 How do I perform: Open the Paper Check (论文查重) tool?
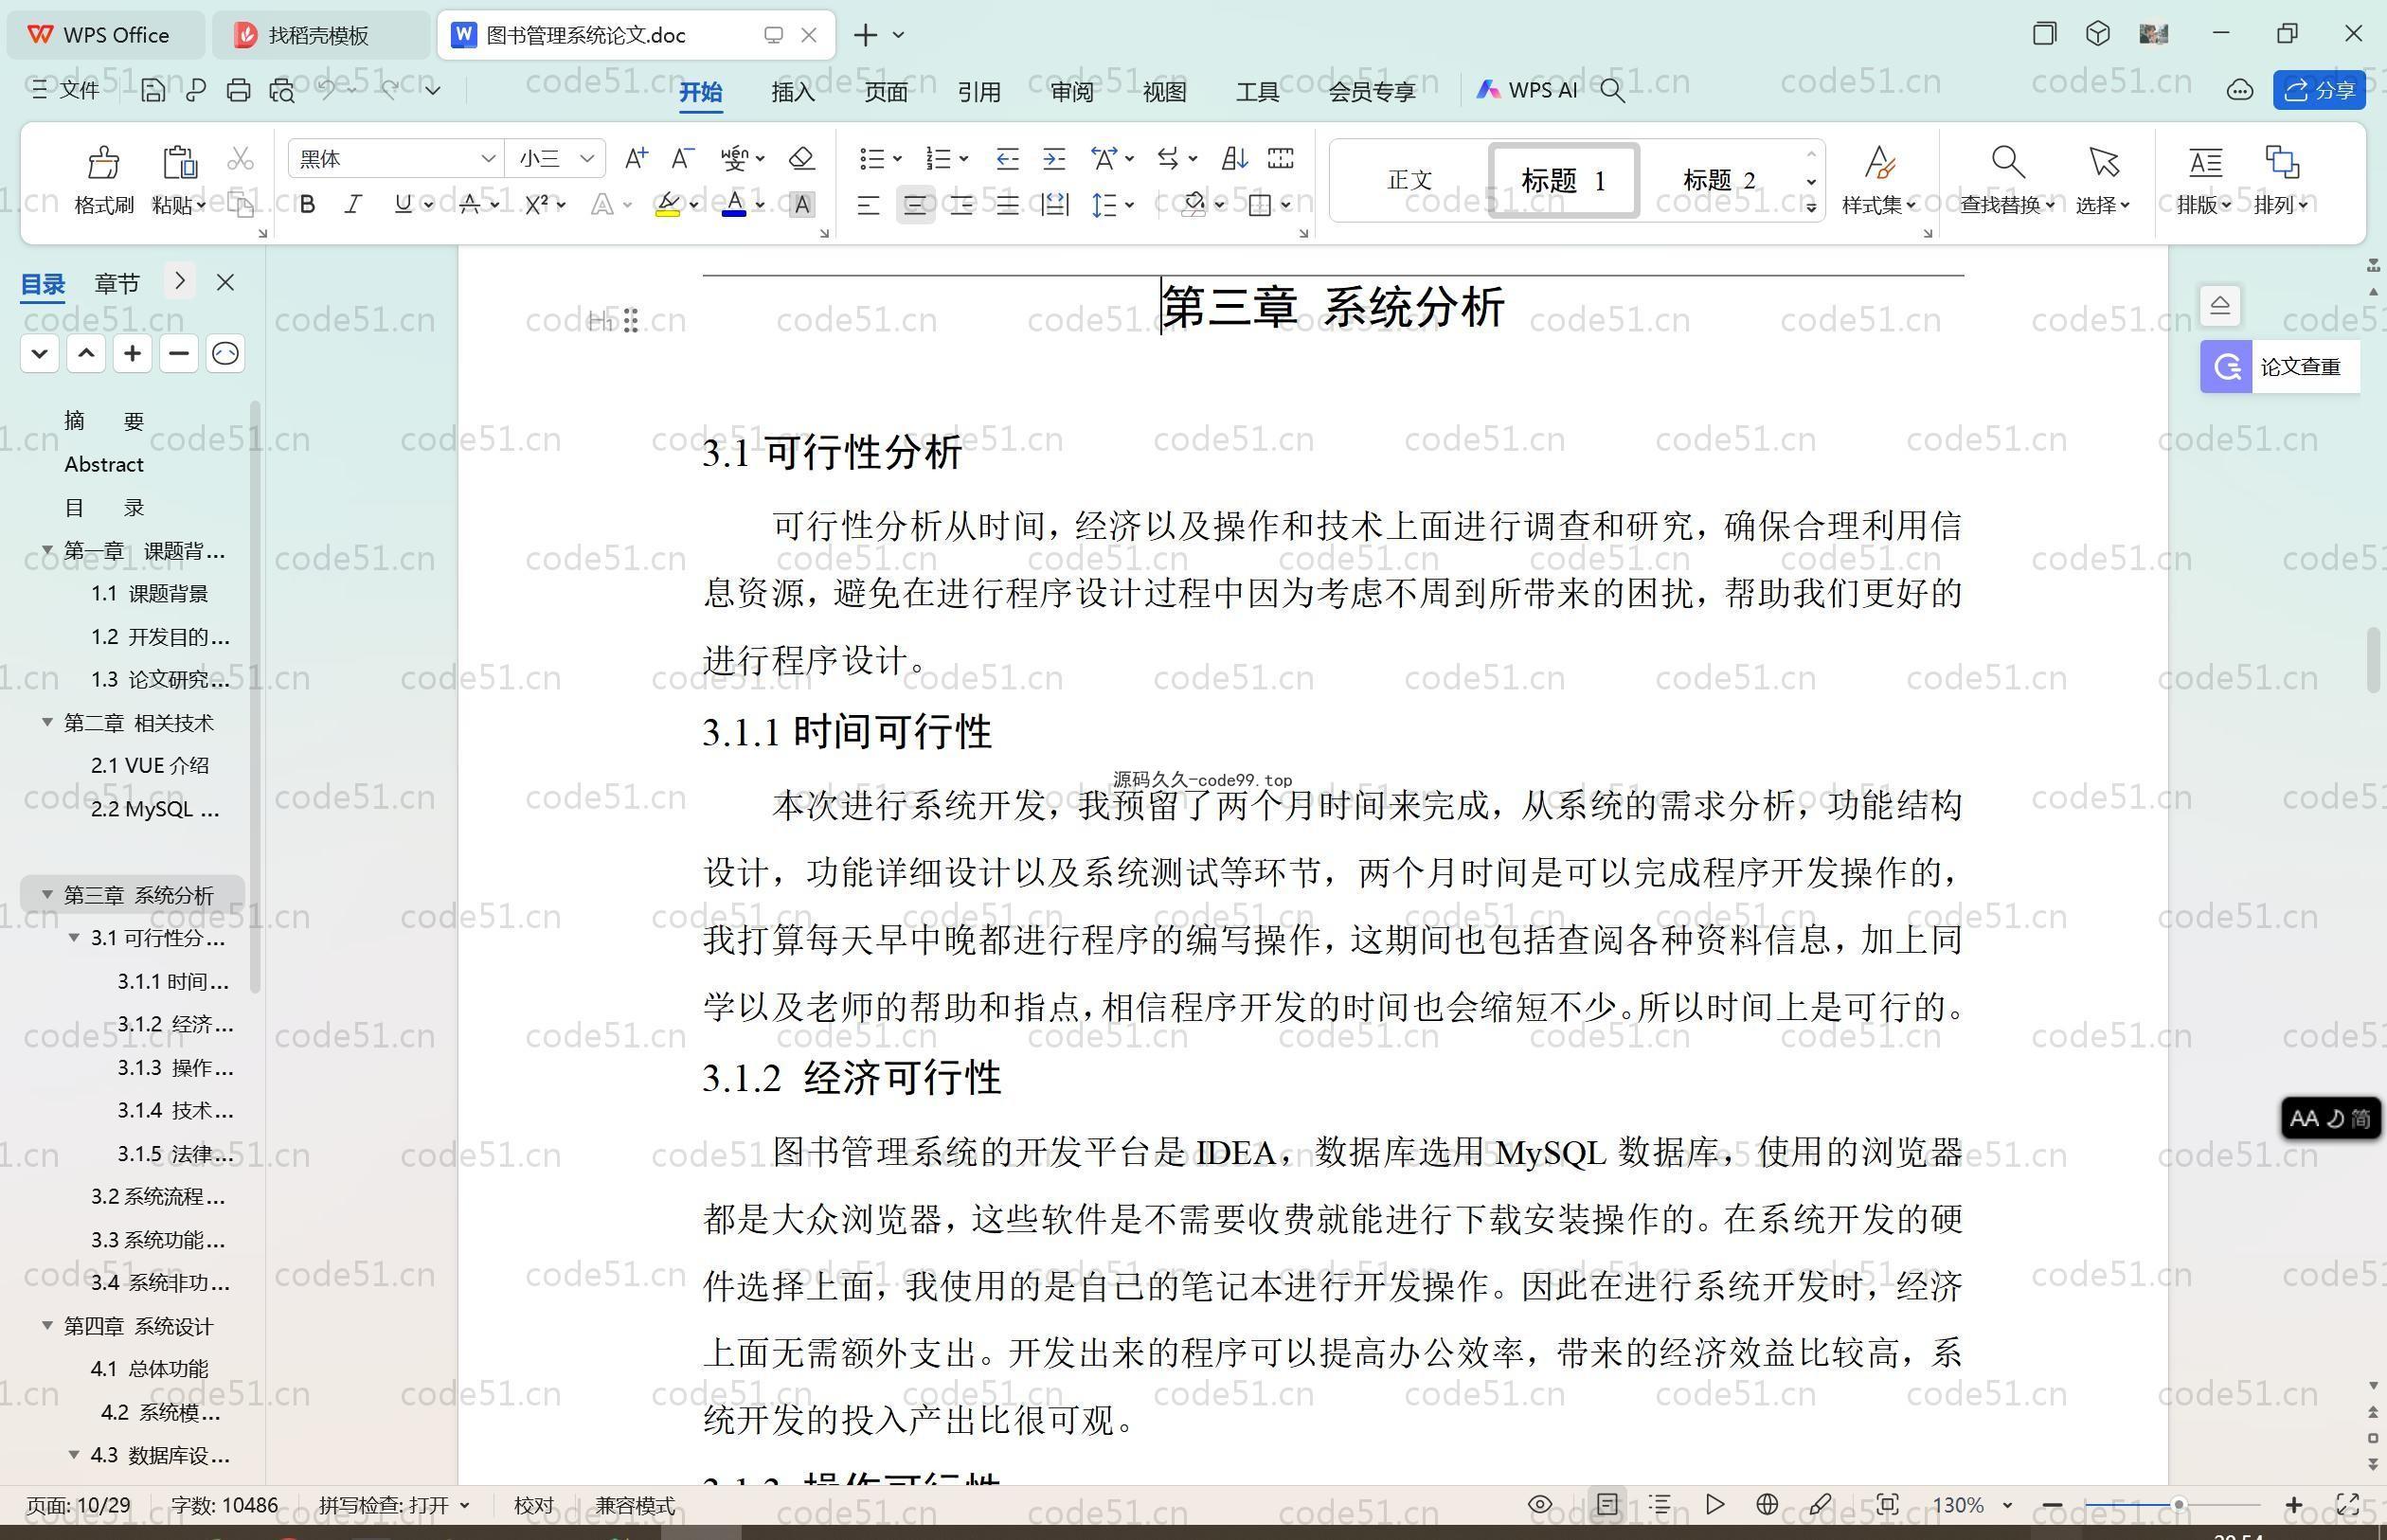[2279, 366]
